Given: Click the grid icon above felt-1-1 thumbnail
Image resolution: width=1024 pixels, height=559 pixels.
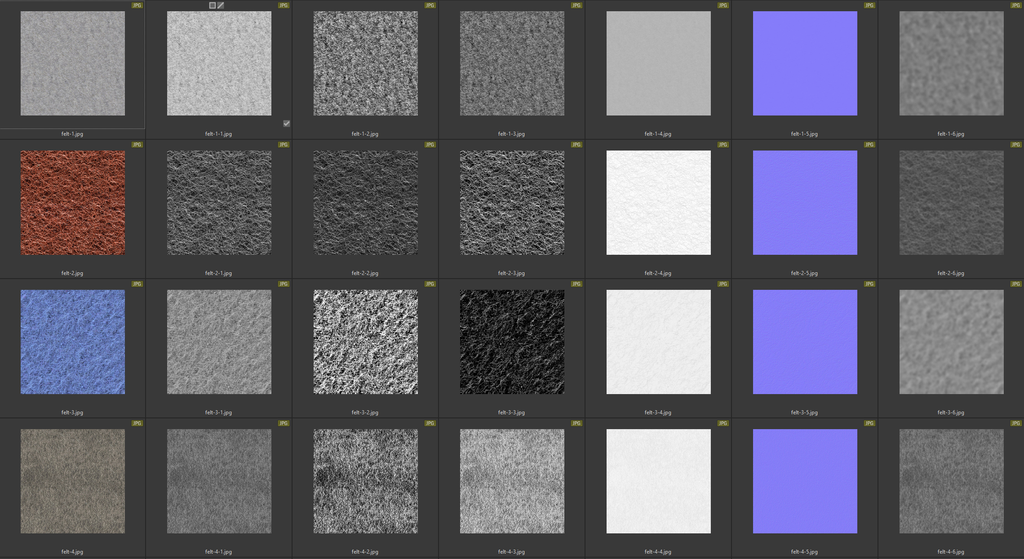Looking at the screenshot, I should click(212, 5).
